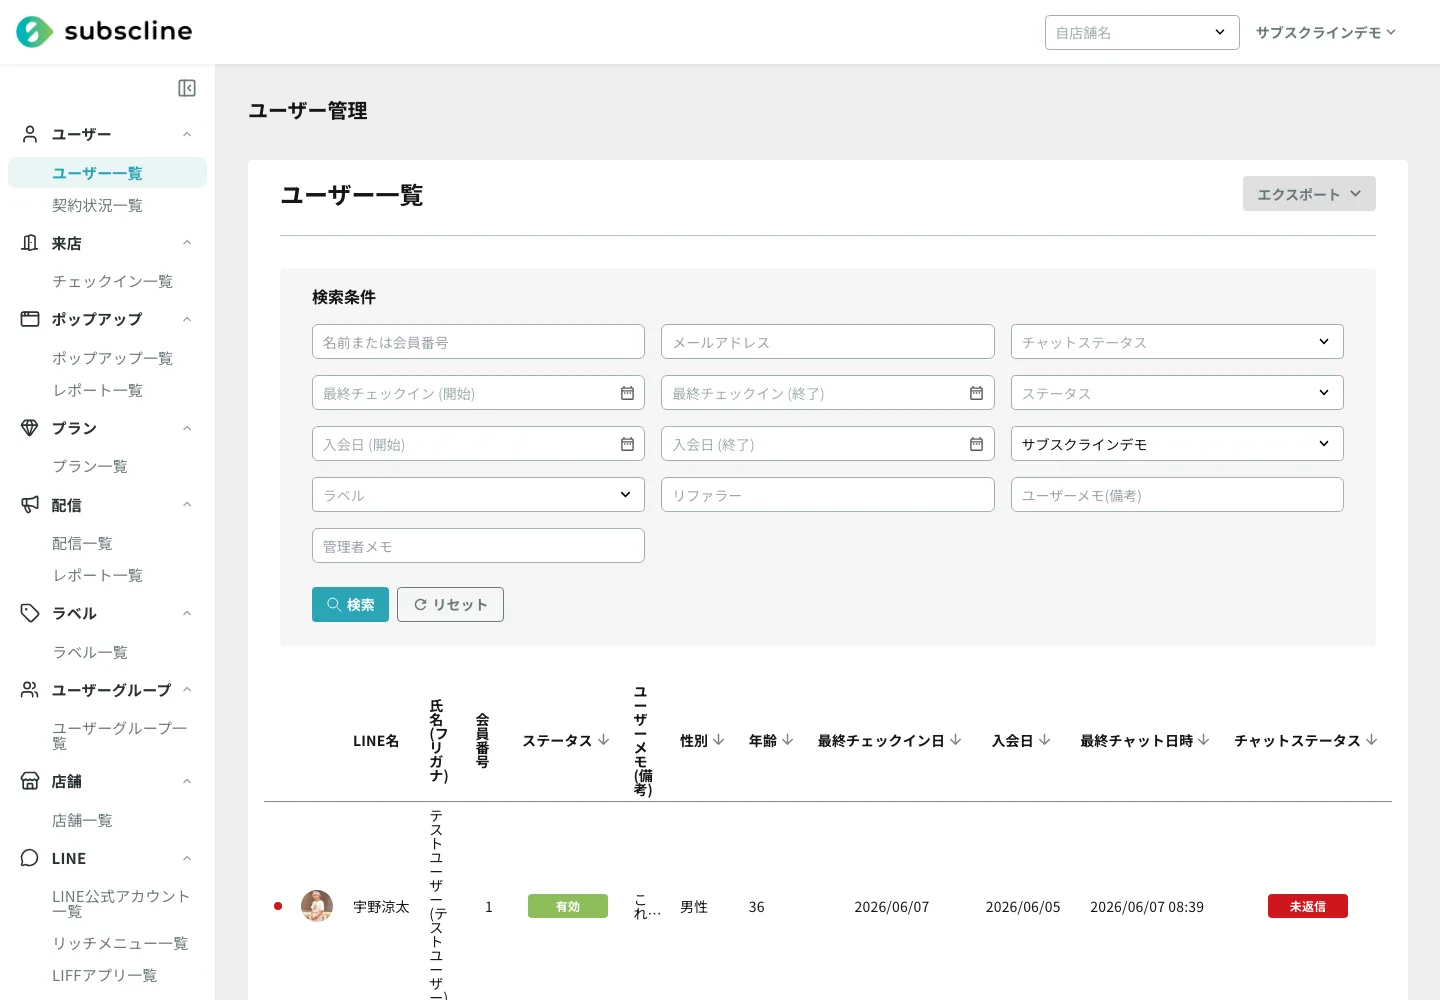Screen dimensions: 1440x1000
Task: Click the 有効 status badge for 宇野涼太
Action: coord(568,906)
